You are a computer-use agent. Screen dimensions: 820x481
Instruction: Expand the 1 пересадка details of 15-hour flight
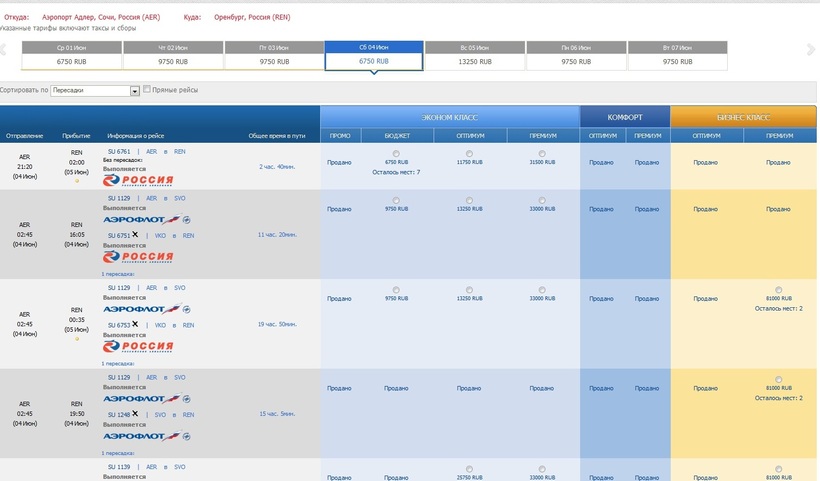pos(117,450)
